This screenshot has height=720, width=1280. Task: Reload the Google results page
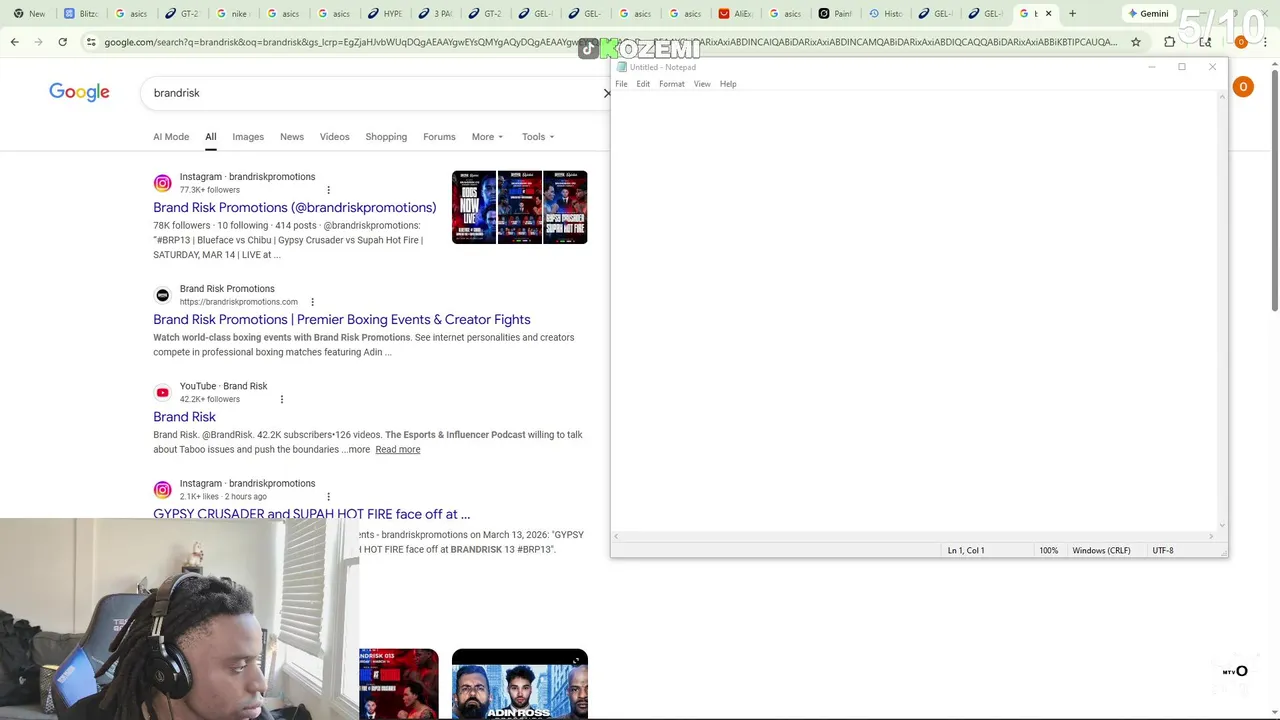(62, 42)
